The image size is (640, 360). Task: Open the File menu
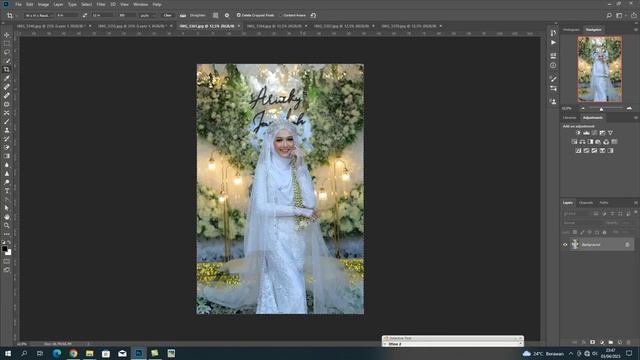(x=18, y=4)
